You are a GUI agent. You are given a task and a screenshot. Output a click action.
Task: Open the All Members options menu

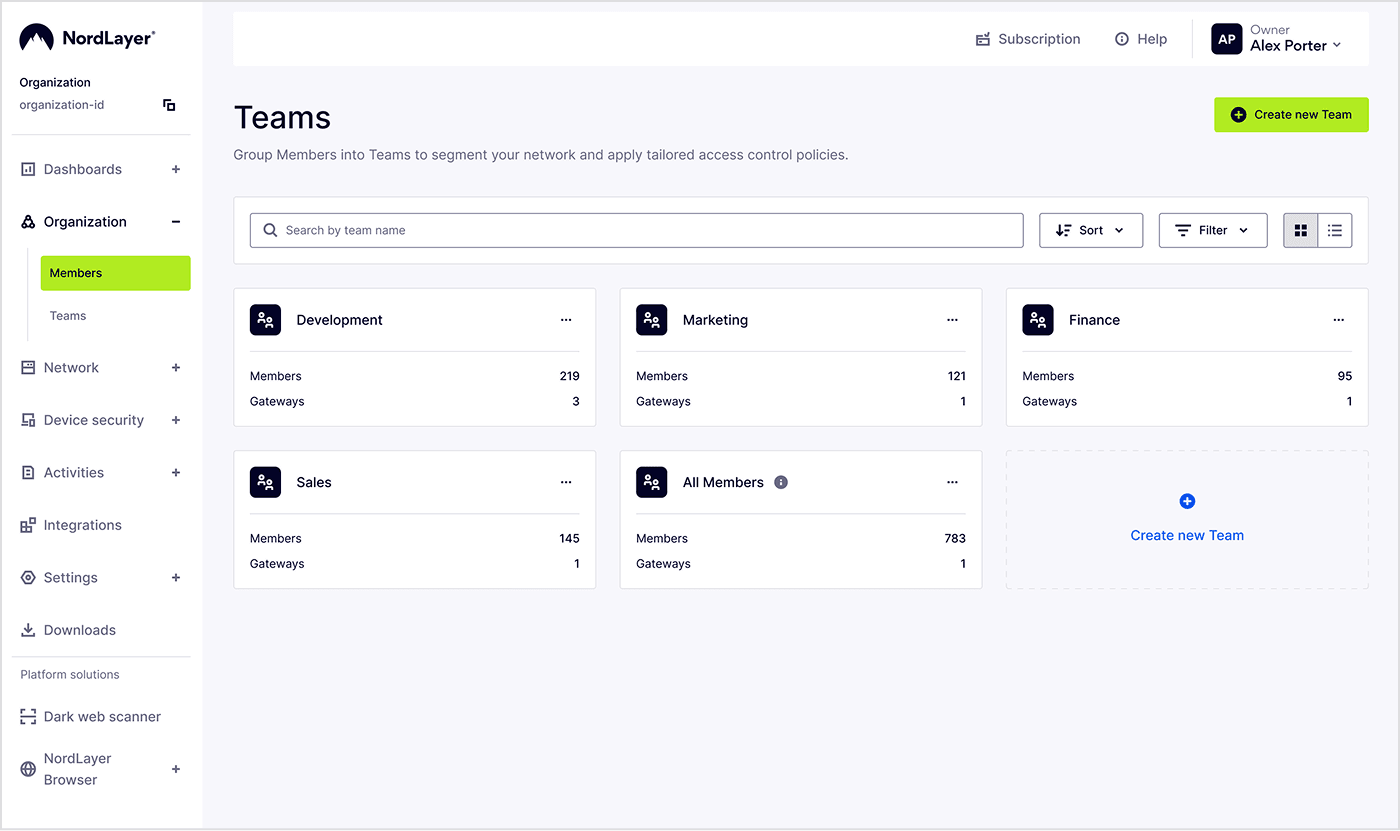[x=952, y=482]
